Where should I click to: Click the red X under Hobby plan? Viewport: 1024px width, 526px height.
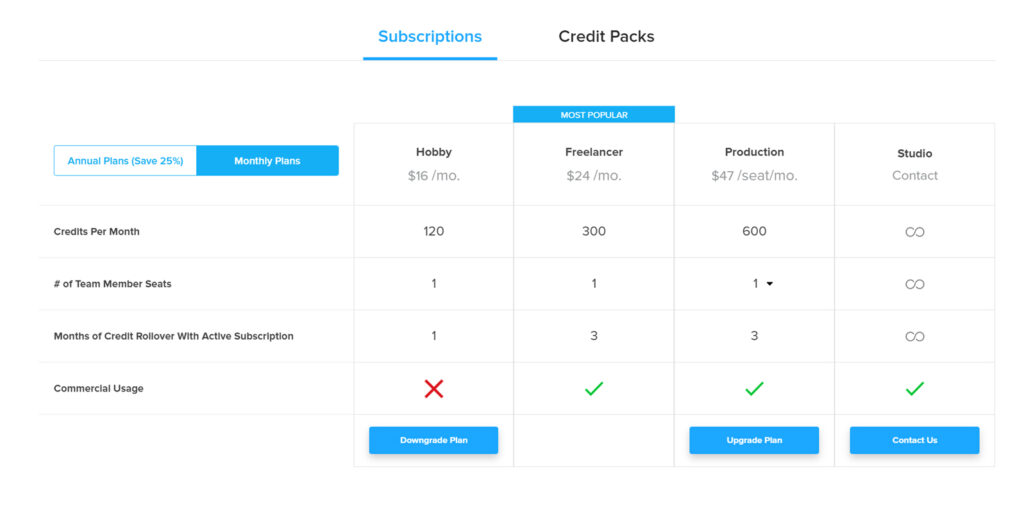(x=434, y=389)
